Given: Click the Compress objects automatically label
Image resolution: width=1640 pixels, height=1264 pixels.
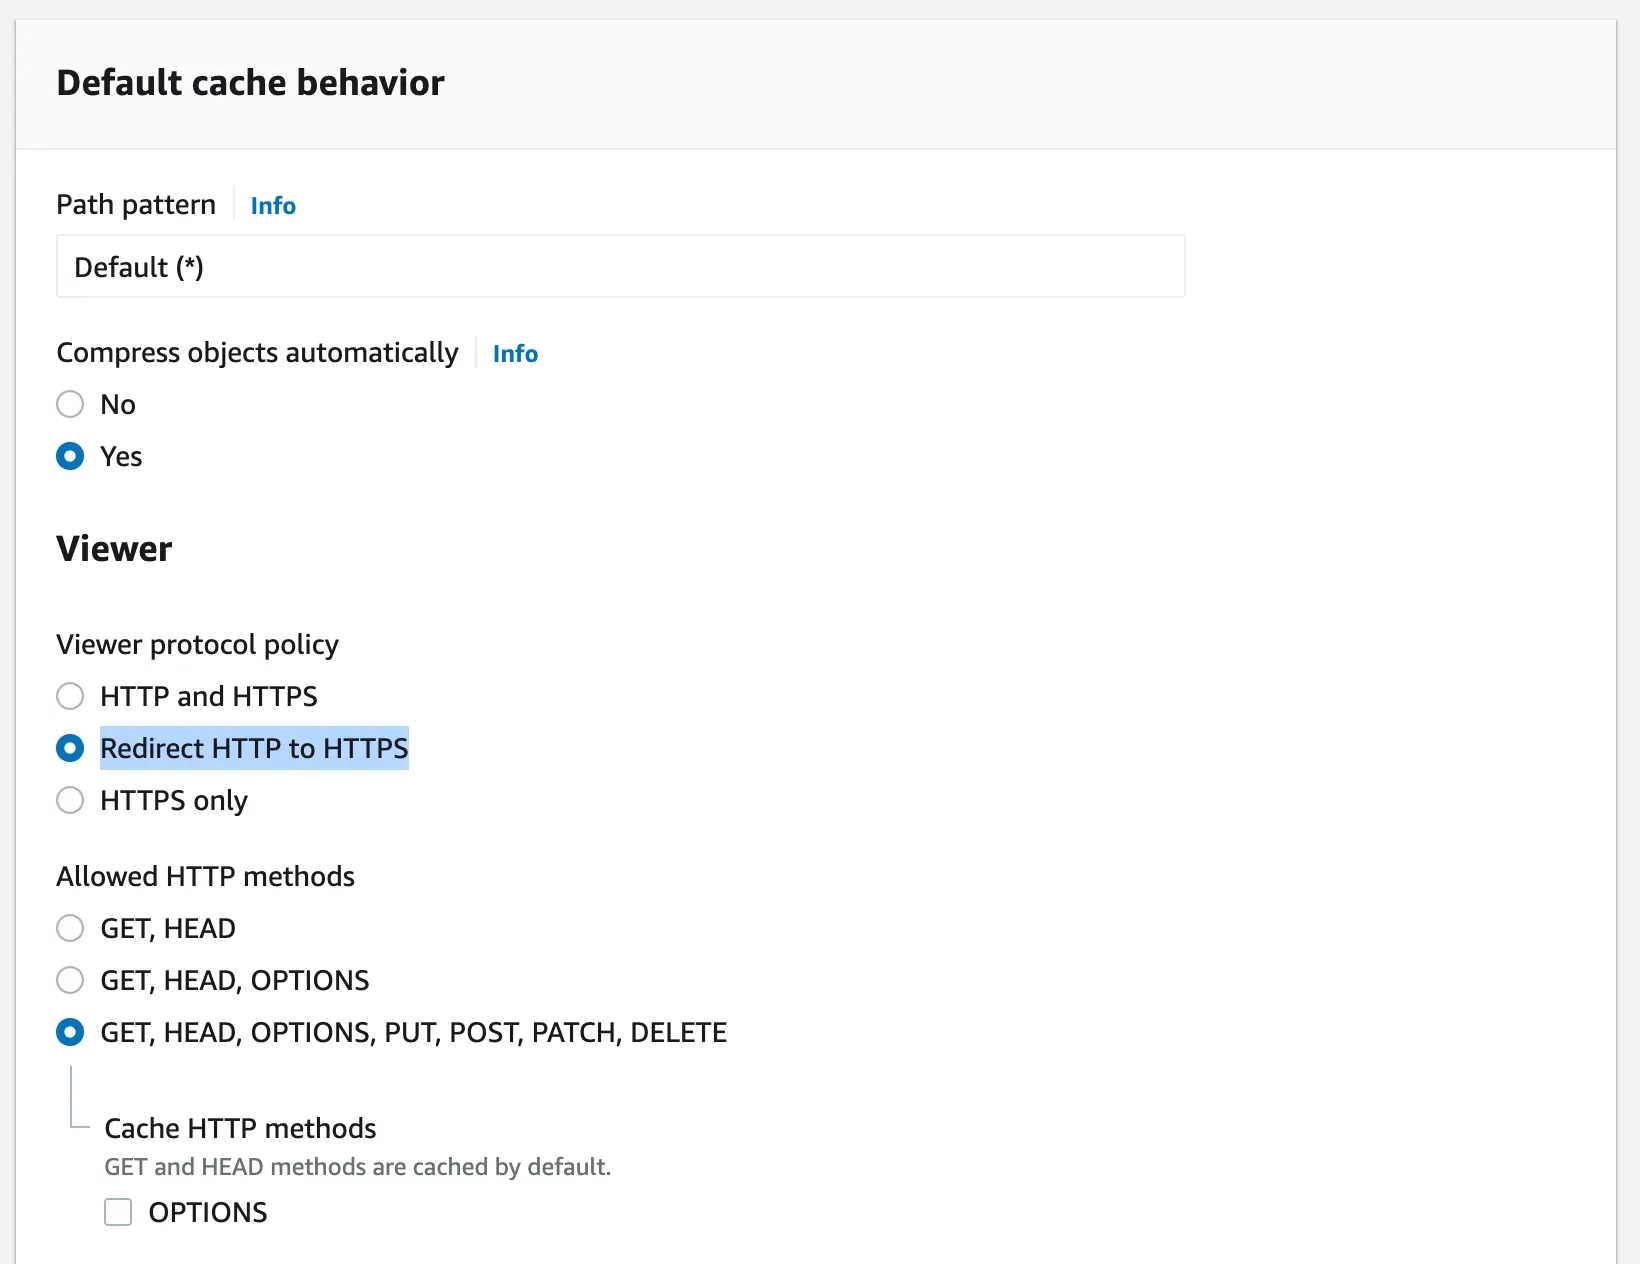Looking at the screenshot, I should click(x=257, y=353).
